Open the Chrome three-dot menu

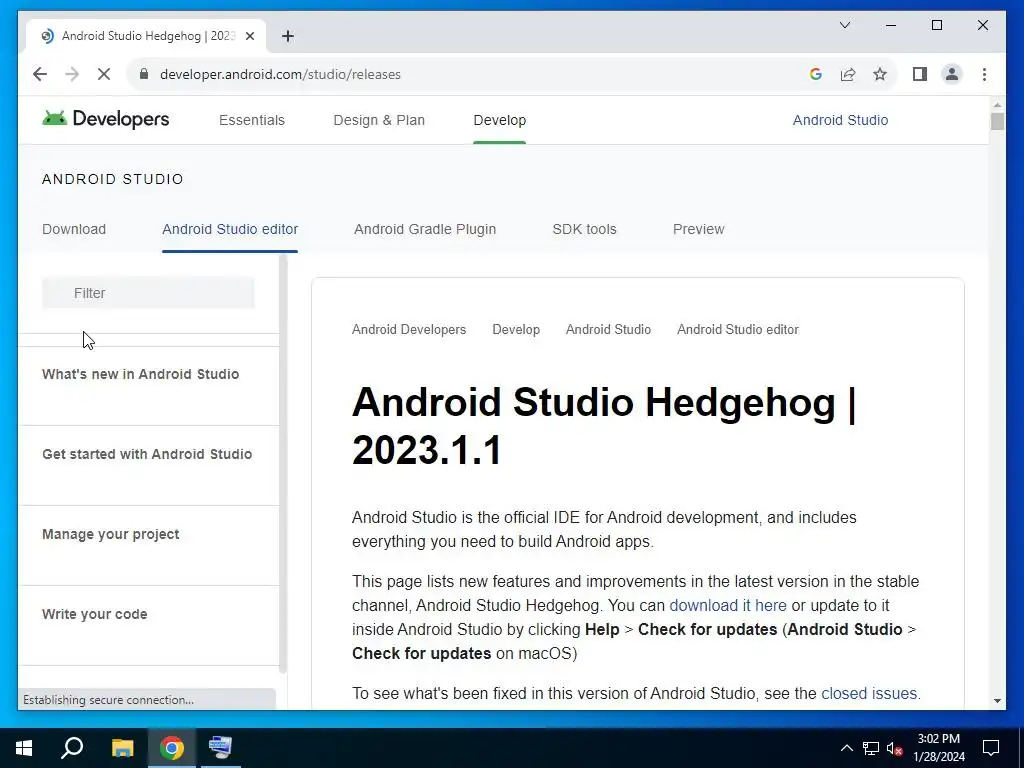pyautogui.click(x=984, y=74)
